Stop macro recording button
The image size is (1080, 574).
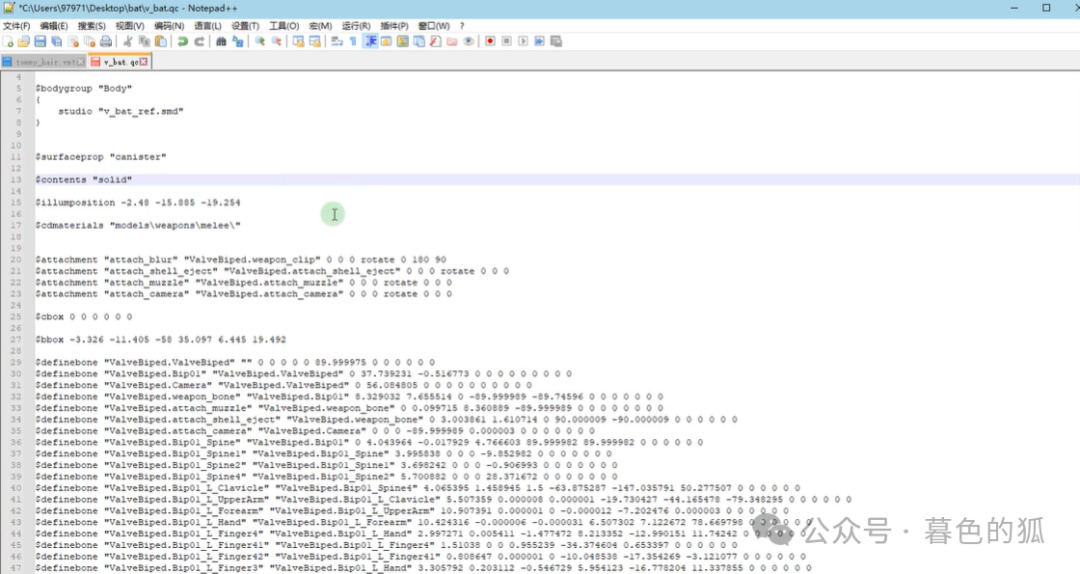506,41
